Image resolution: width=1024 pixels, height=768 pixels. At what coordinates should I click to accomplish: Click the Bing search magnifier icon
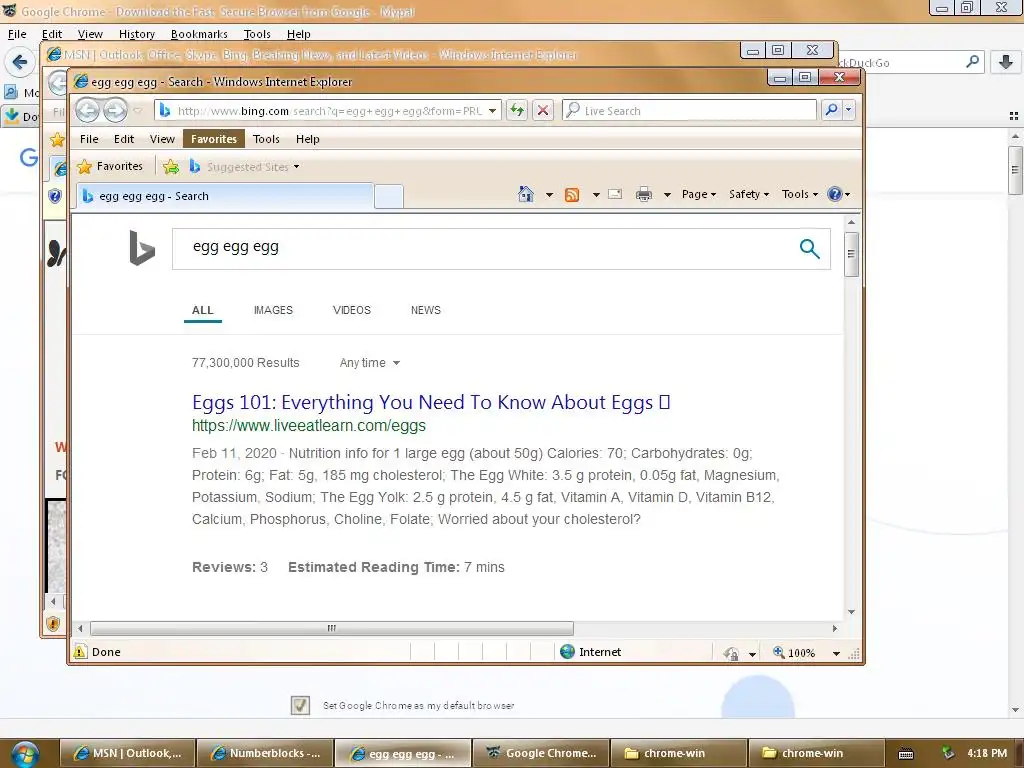coord(809,249)
